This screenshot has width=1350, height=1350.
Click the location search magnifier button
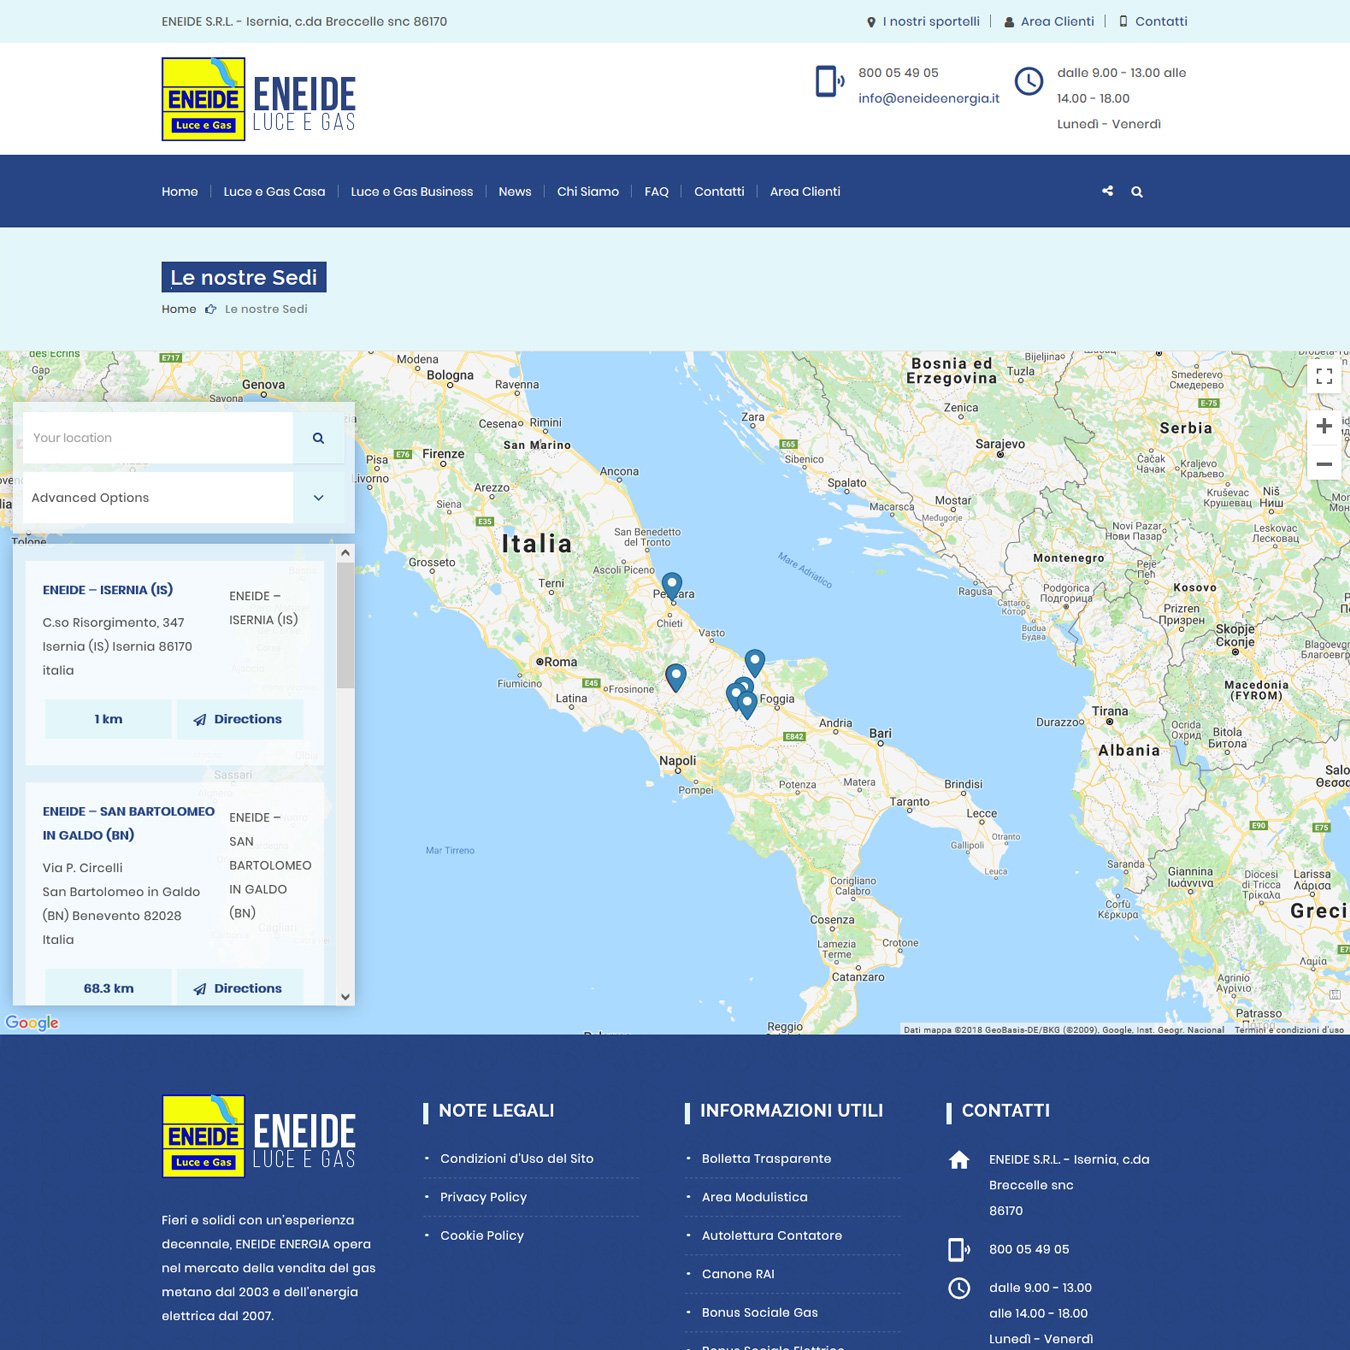(x=318, y=438)
